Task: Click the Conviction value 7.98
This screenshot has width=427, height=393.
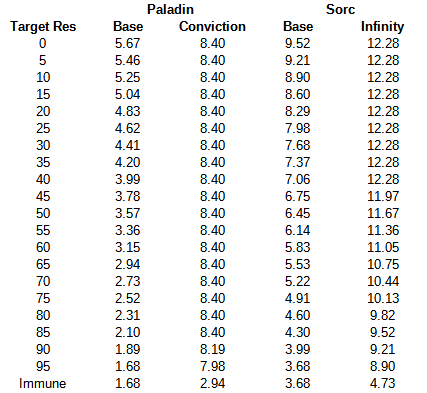Action: pyautogui.click(x=213, y=366)
